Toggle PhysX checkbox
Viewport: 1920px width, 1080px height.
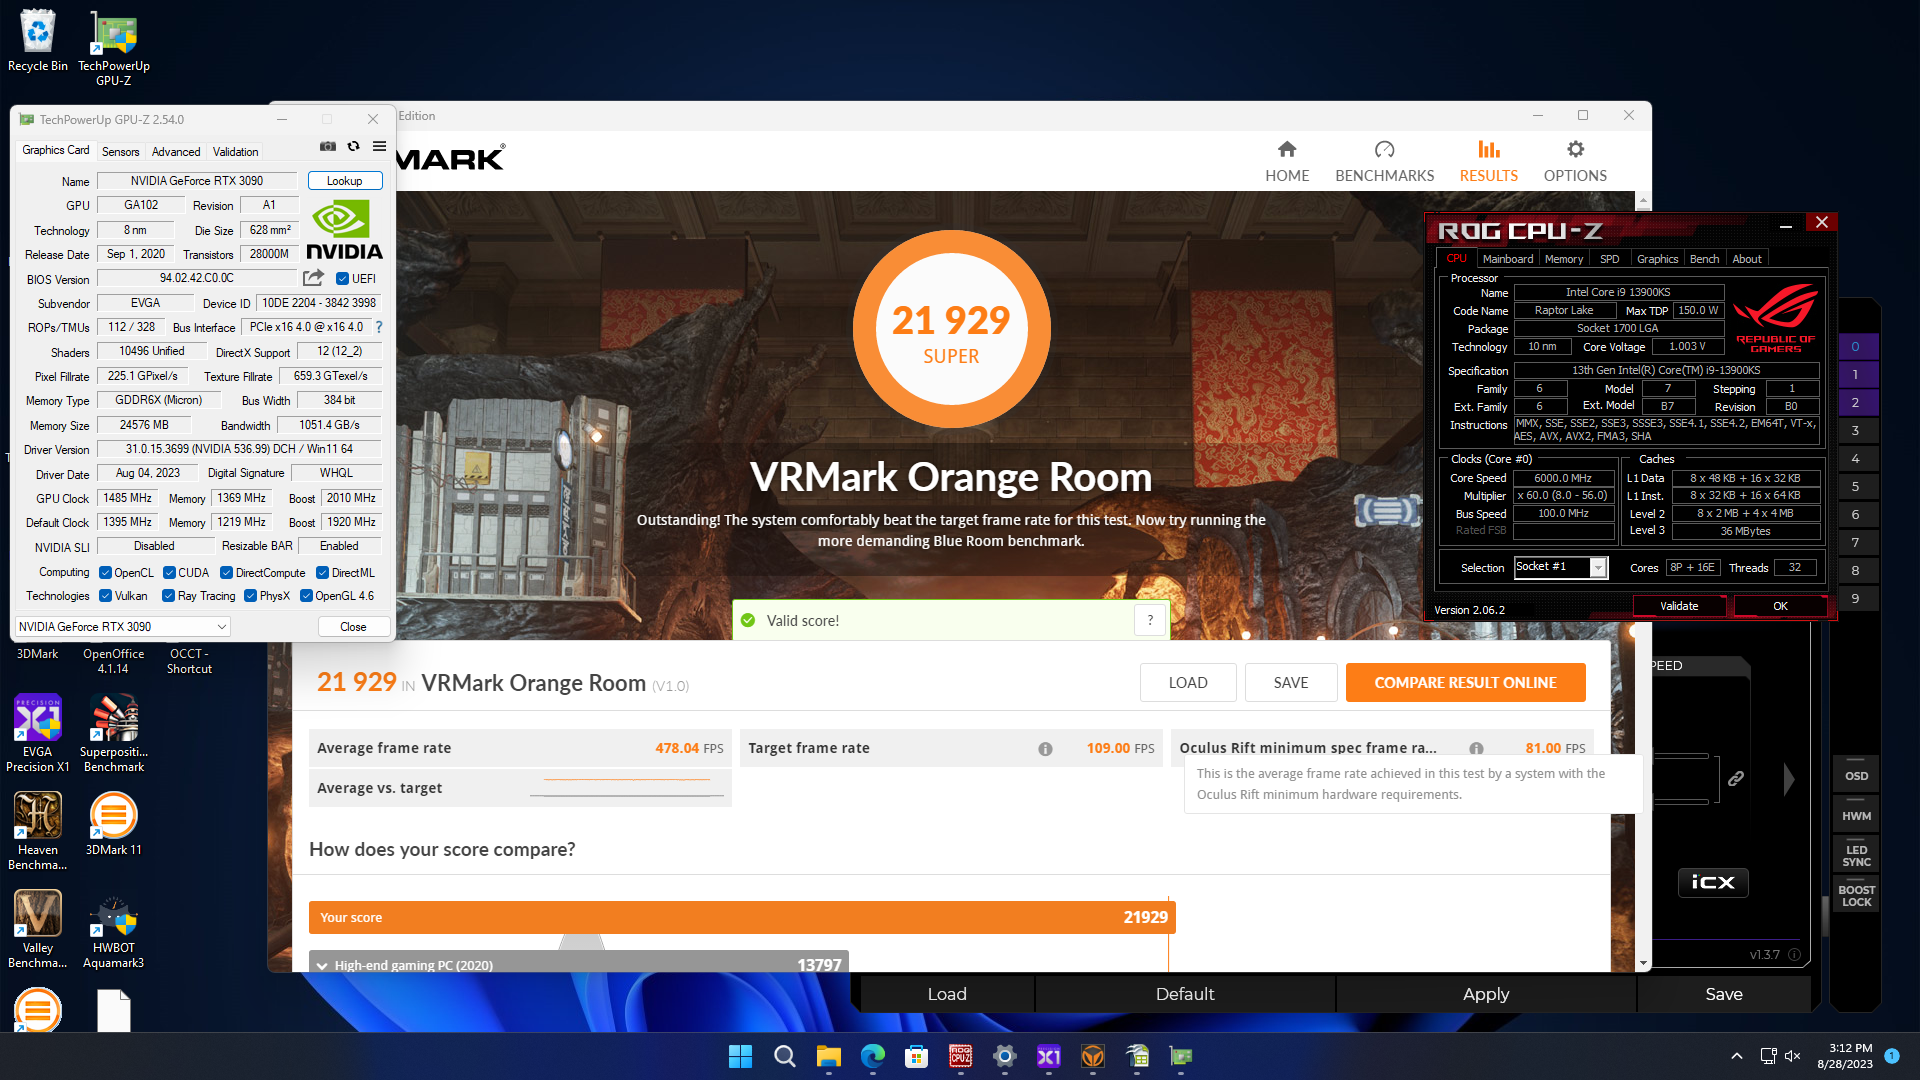[250, 596]
